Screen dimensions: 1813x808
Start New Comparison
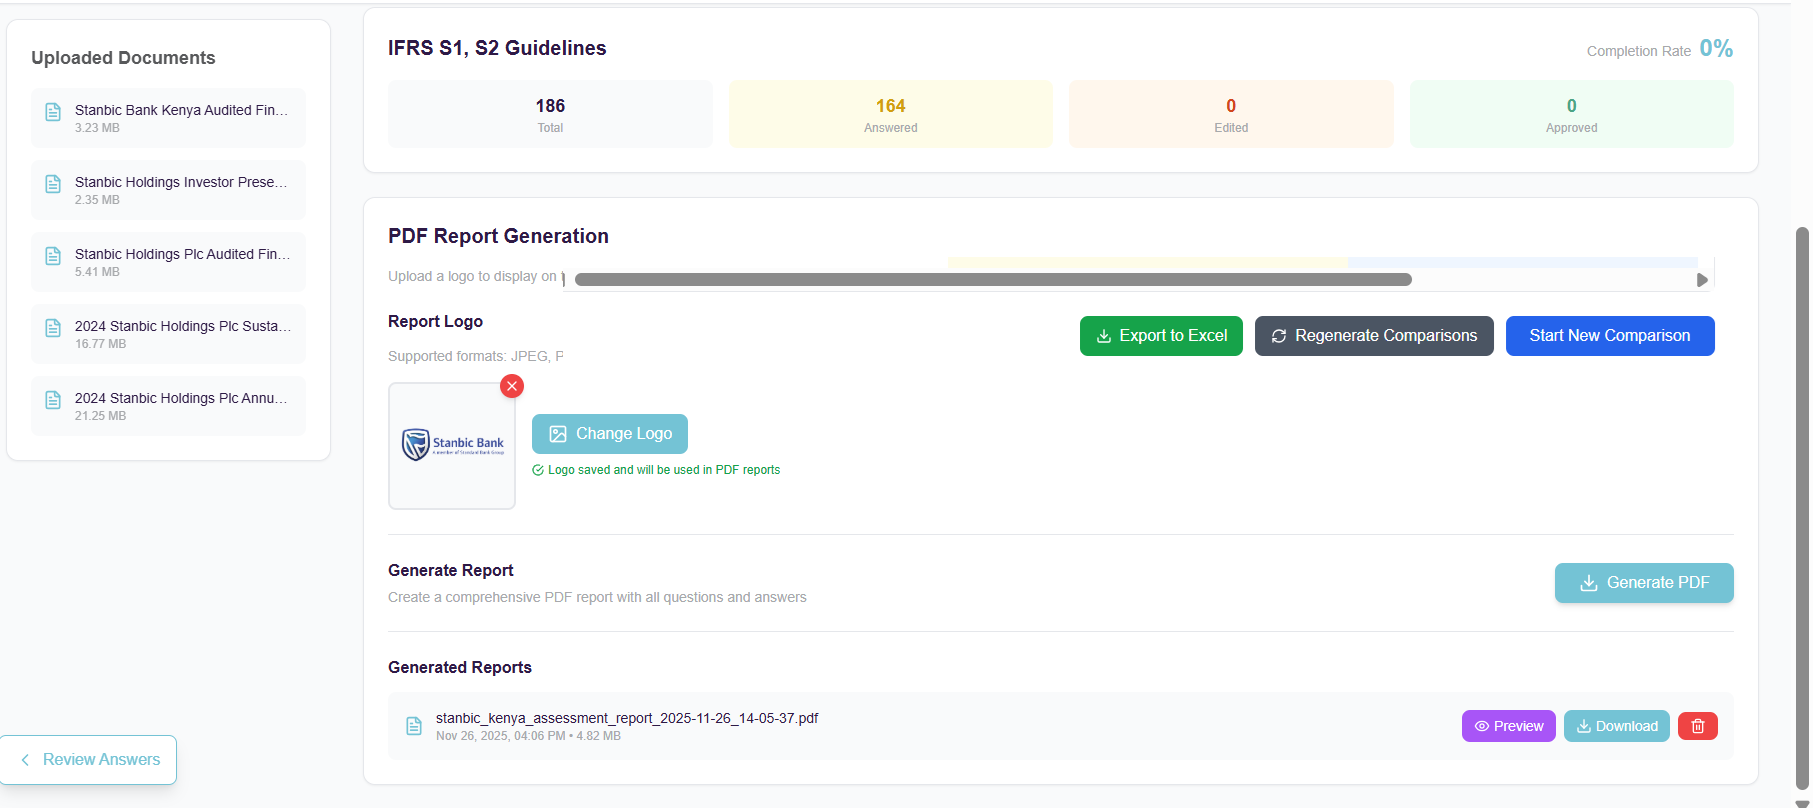tap(1609, 336)
